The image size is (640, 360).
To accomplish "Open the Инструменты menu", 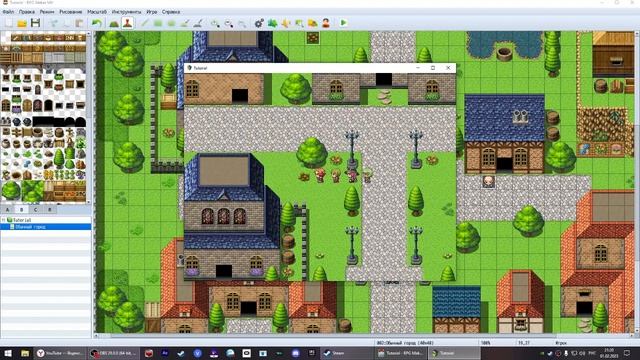I will [x=127, y=12].
